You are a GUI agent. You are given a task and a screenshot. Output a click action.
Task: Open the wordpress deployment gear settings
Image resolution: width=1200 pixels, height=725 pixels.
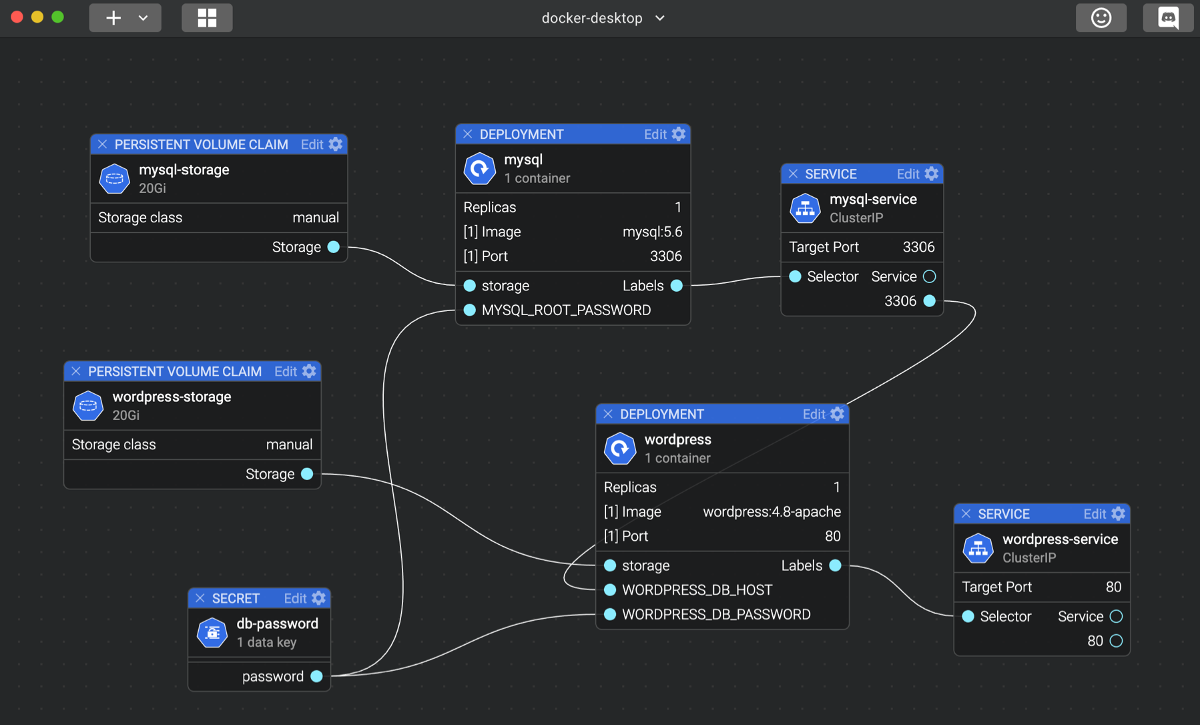click(x=838, y=415)
